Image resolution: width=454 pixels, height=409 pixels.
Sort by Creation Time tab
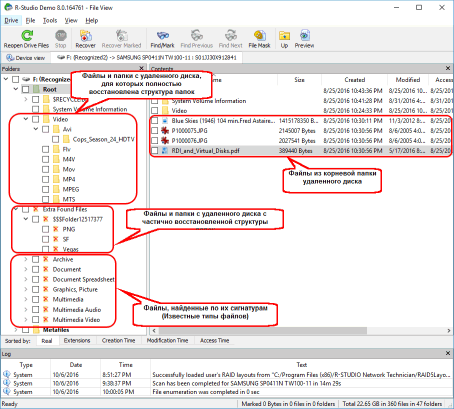pos(118,341)
